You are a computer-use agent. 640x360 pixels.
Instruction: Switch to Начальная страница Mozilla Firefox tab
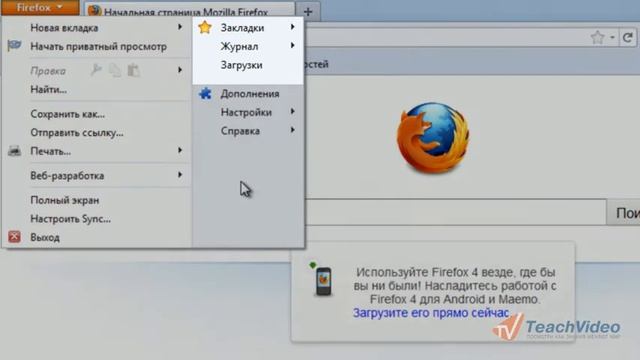click(189, 10)
